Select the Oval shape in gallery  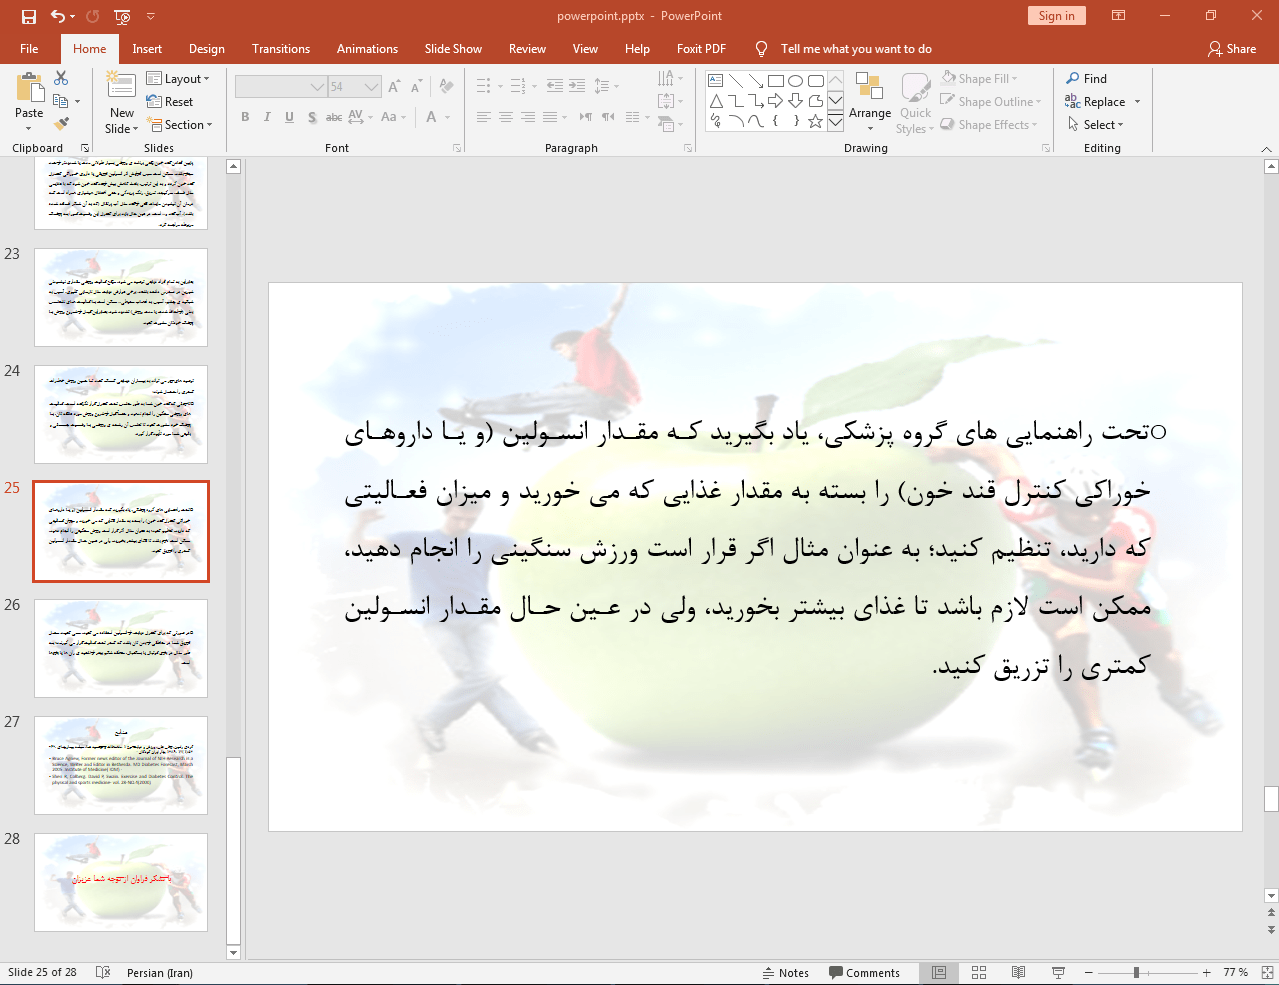click(796, 81)
